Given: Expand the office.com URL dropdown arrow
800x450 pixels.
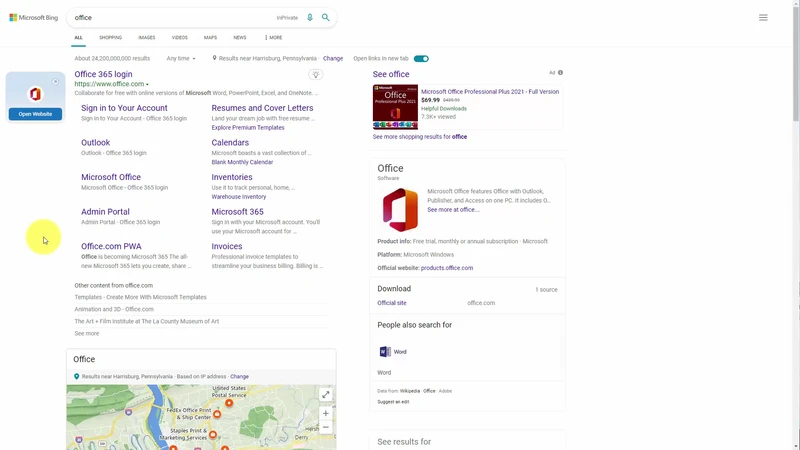Looking at the screenshot, I should (147, 84).
